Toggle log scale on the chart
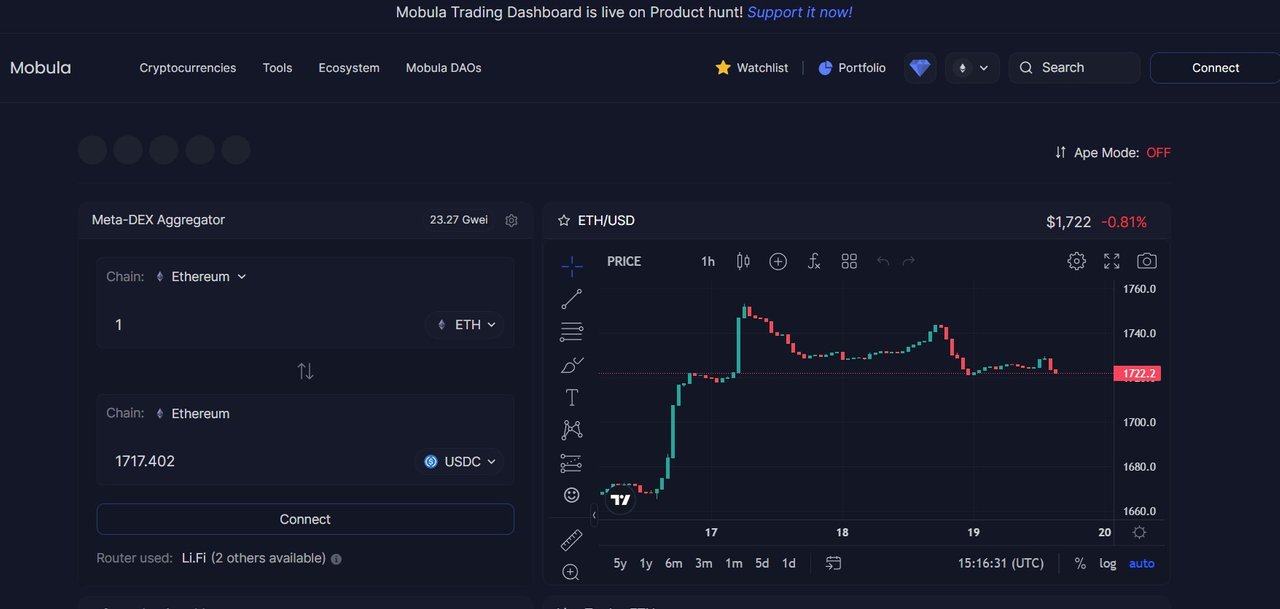 click(1108, 563)
